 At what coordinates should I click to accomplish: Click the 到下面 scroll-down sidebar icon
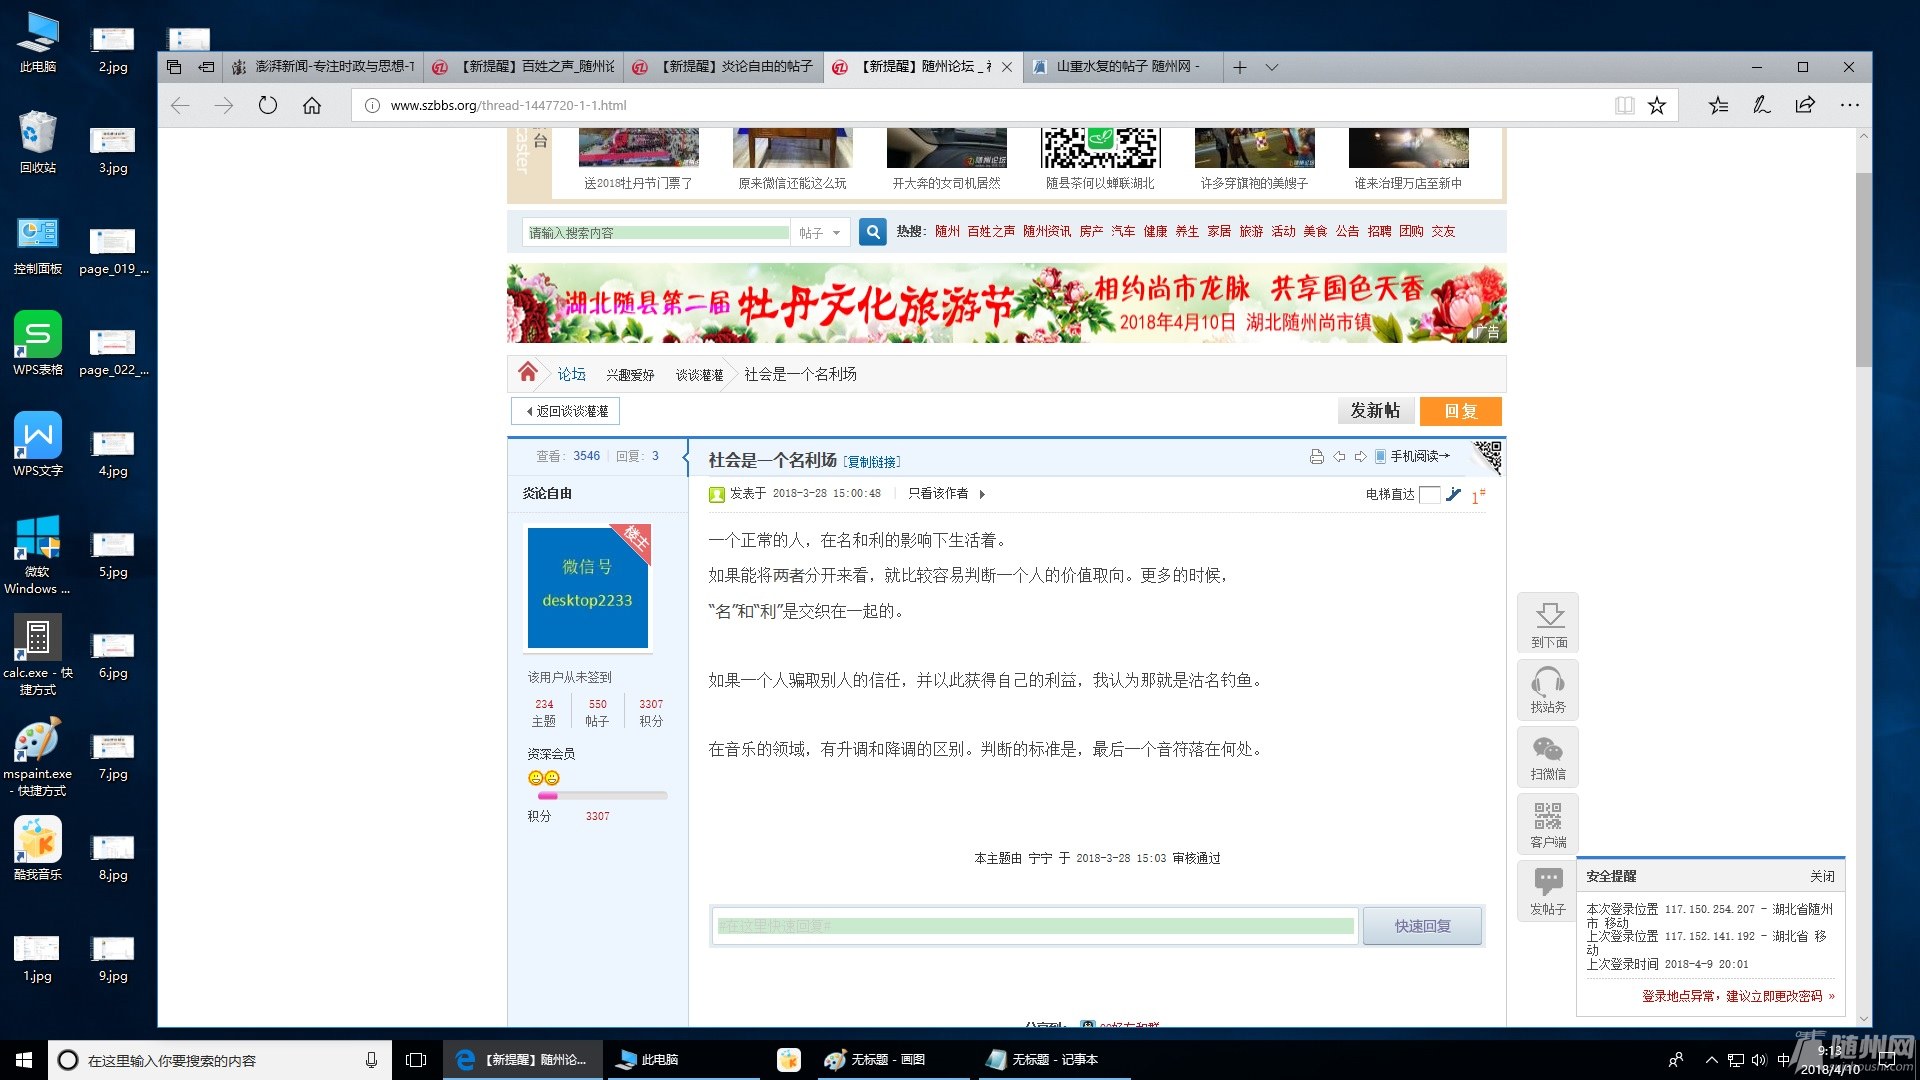coord(1549,622)
